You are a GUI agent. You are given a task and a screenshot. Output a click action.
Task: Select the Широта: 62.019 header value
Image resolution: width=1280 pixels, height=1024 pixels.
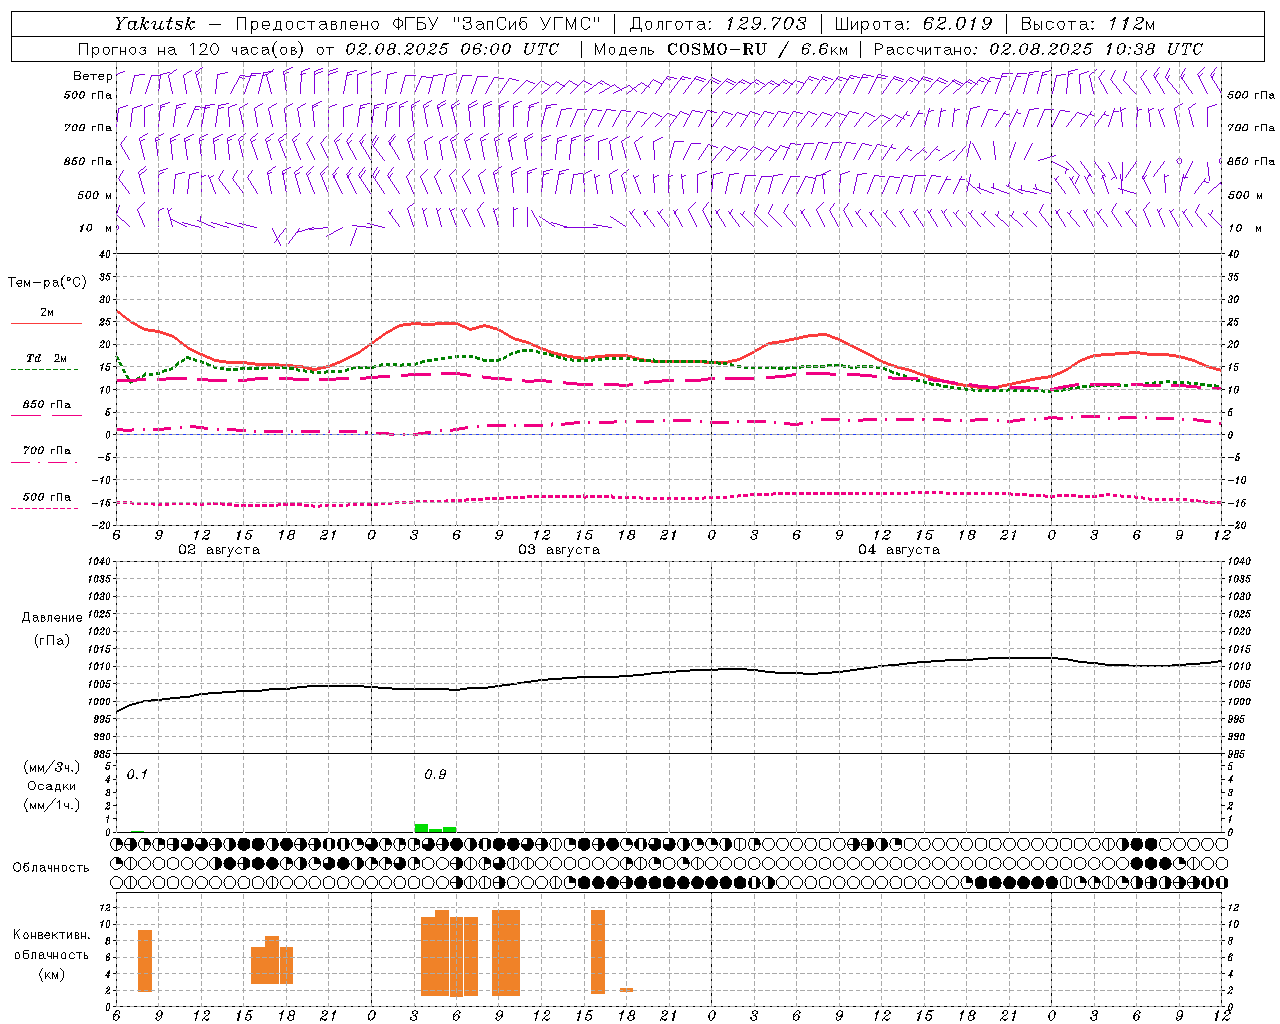913,24
